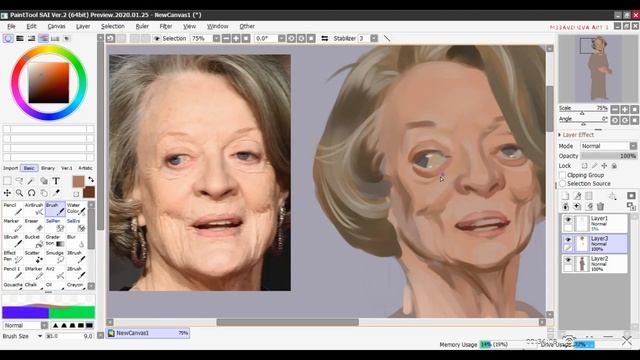This screenshot has width=640, height=360.
Task: Select the Gradation tool
Action: click(x=55, y=241)
